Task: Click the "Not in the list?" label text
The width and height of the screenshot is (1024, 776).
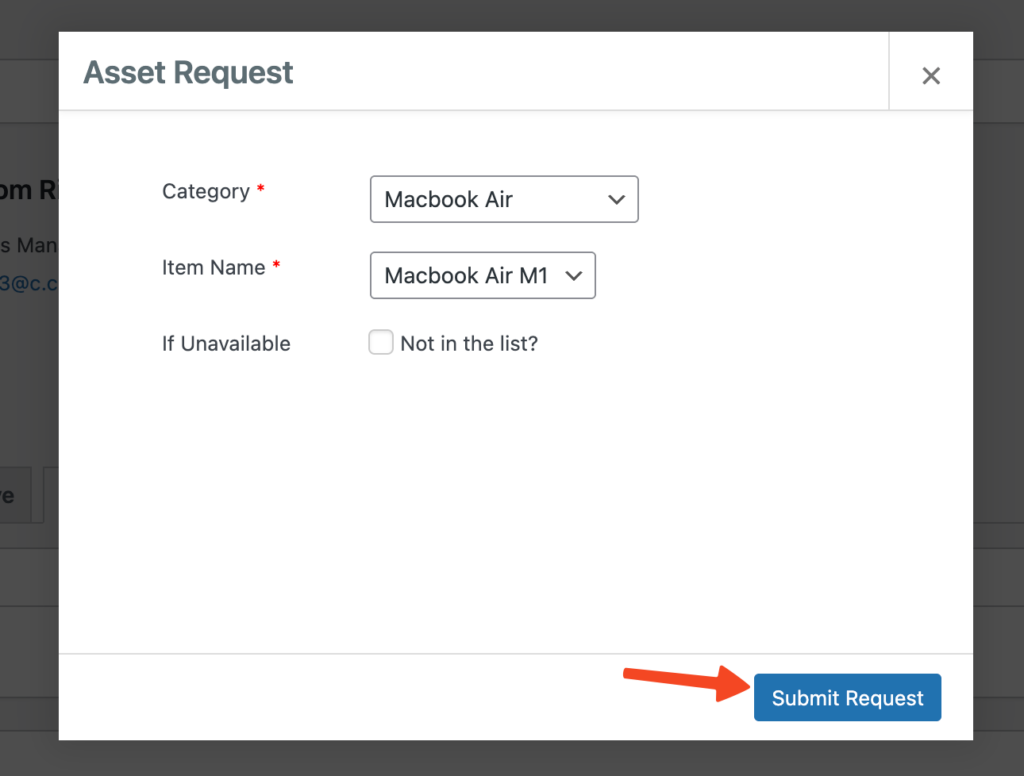Action: point(469,343)
